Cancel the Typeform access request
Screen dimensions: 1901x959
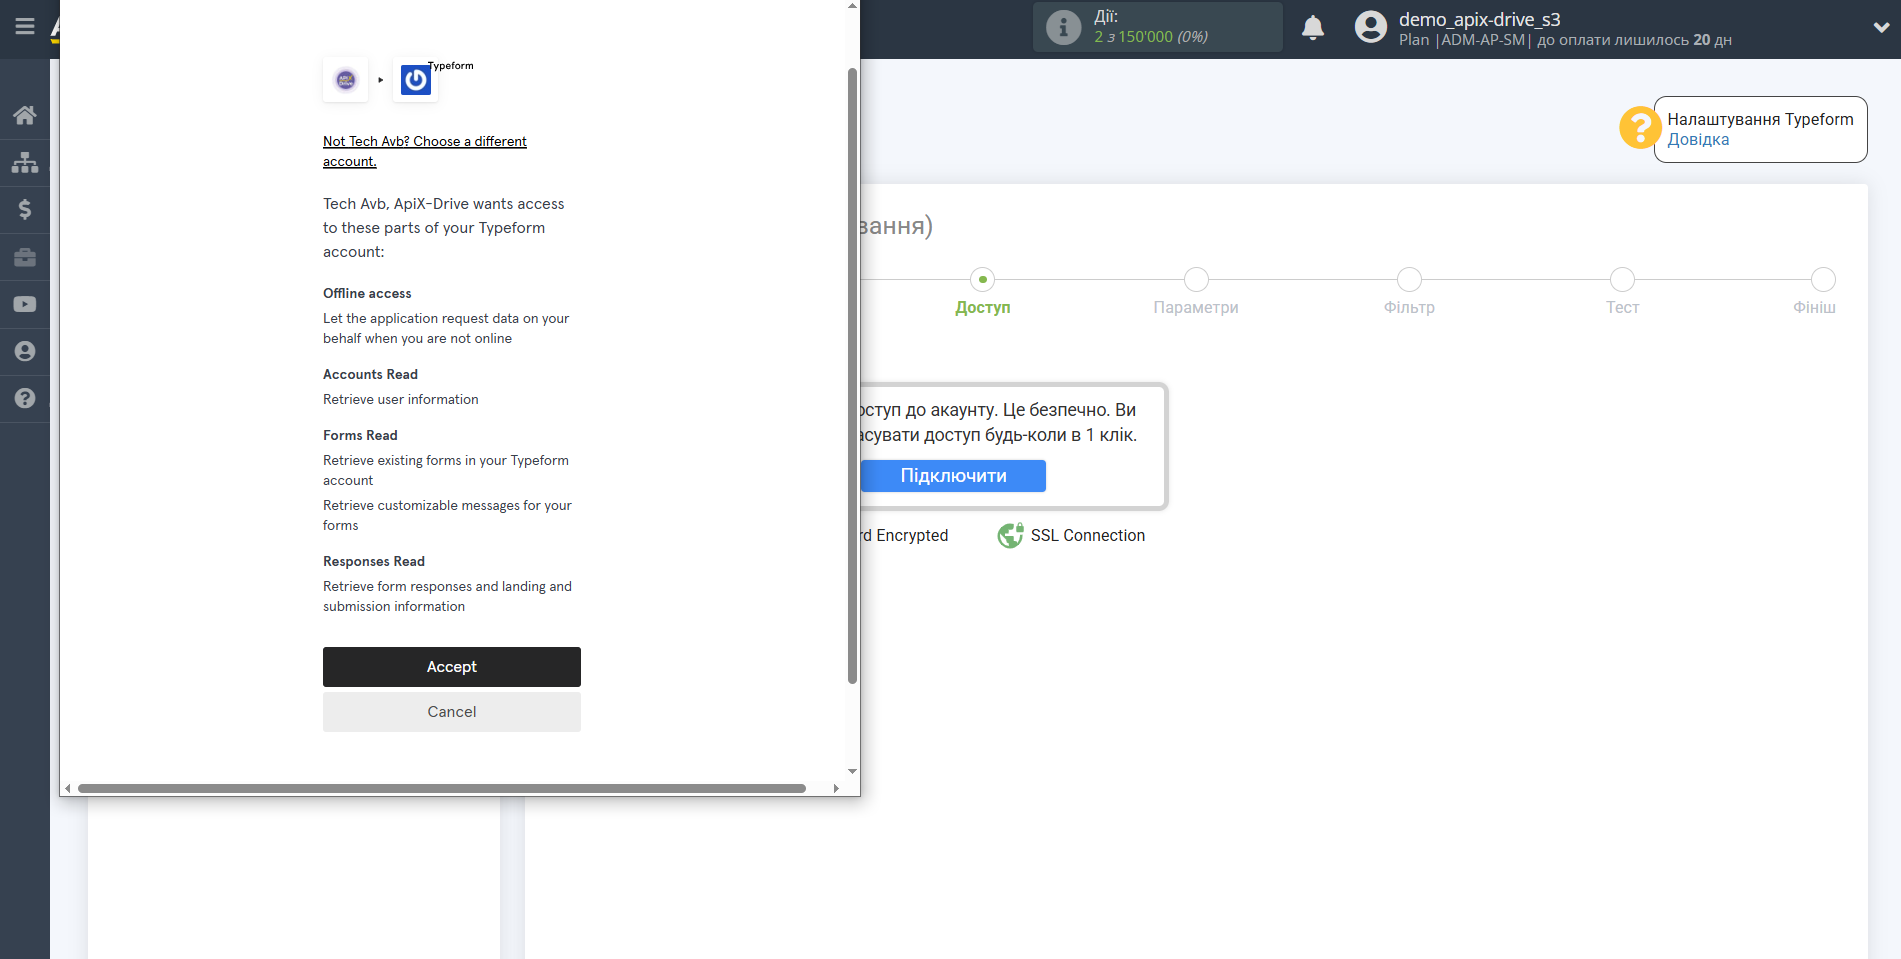coord(452,712)
